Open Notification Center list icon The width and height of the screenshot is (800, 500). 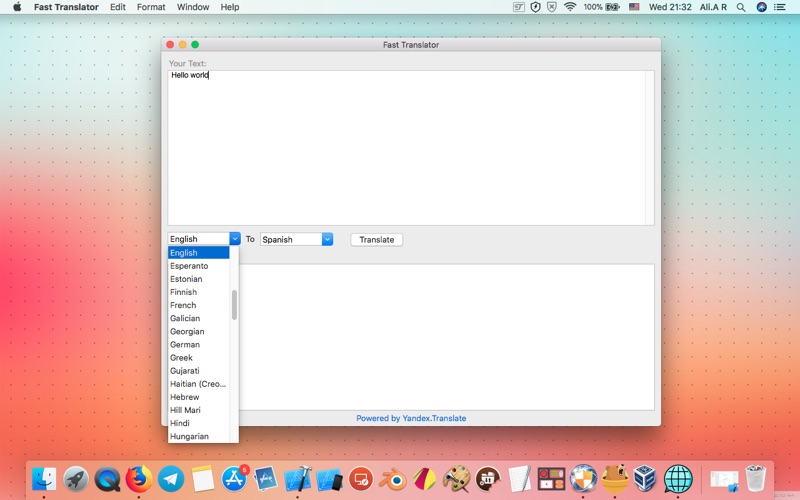tap(780, 7)
